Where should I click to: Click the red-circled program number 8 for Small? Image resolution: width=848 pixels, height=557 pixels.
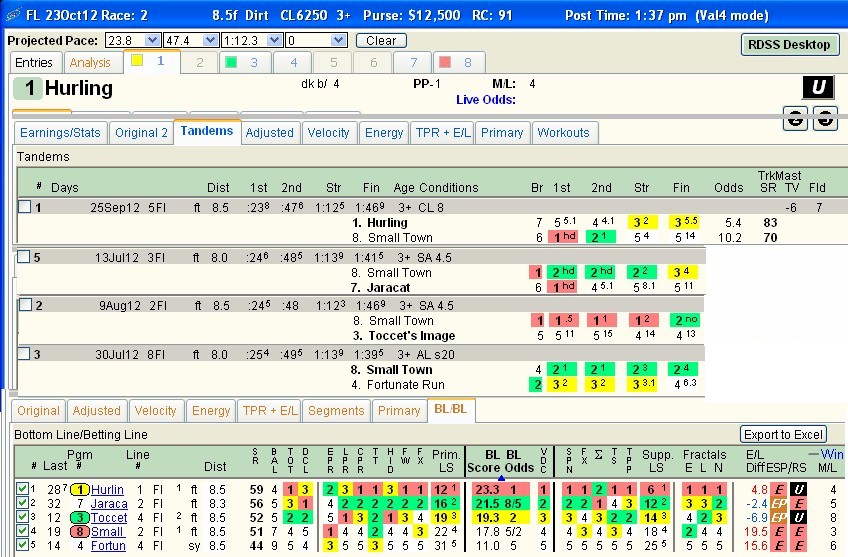pyautogui.click(x=80, y=532)
